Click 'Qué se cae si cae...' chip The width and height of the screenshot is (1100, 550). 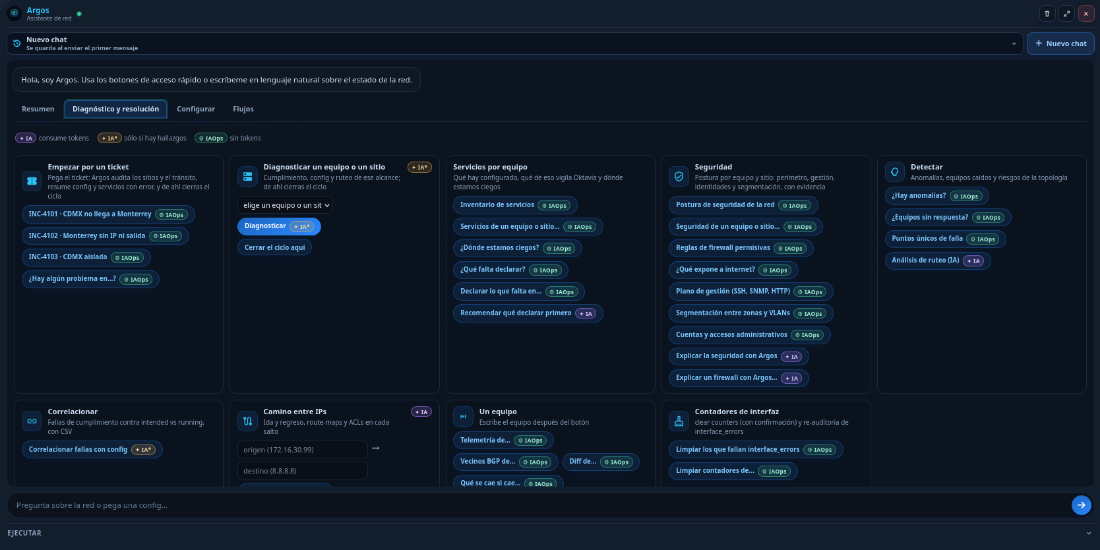(508, 483)
